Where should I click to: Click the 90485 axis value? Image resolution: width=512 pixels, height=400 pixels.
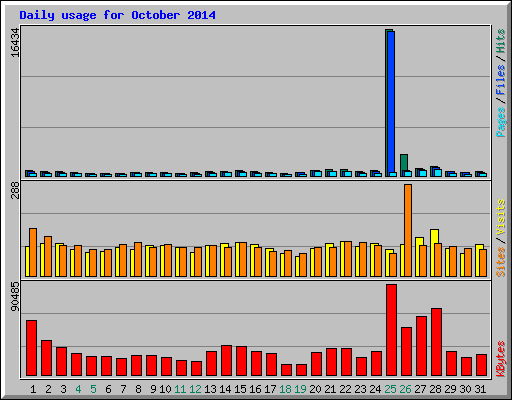(x=15, y=296)
